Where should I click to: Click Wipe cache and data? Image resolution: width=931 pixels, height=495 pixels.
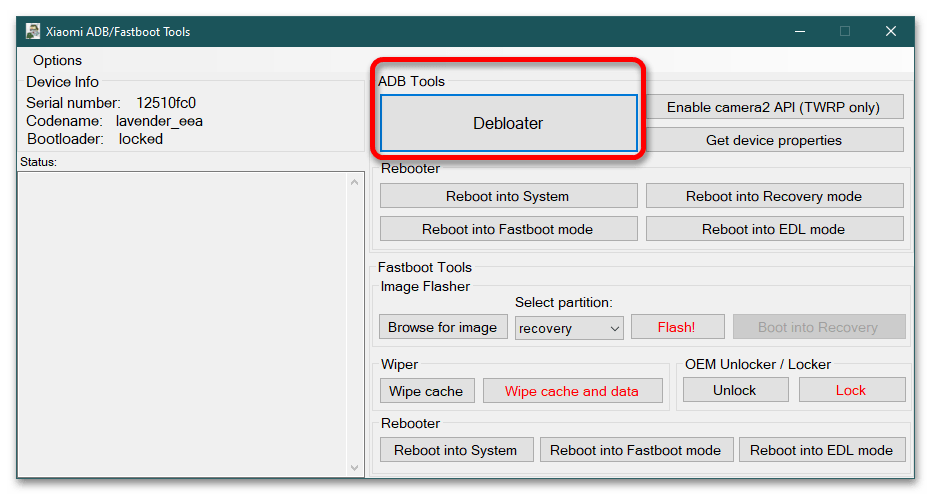pyautogui.click(x=572, y=391)
